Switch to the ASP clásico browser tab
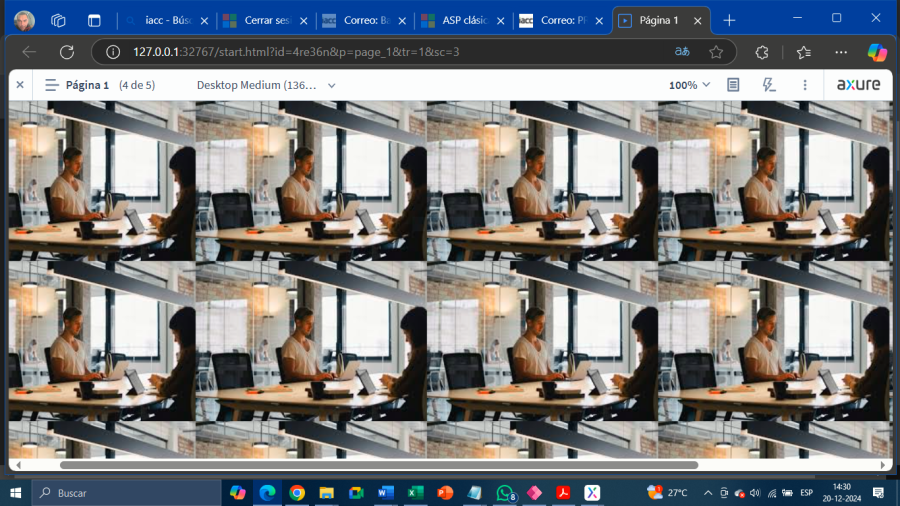Image resolution: width=900 pixels, height=506 pixels. pos(454,20)
